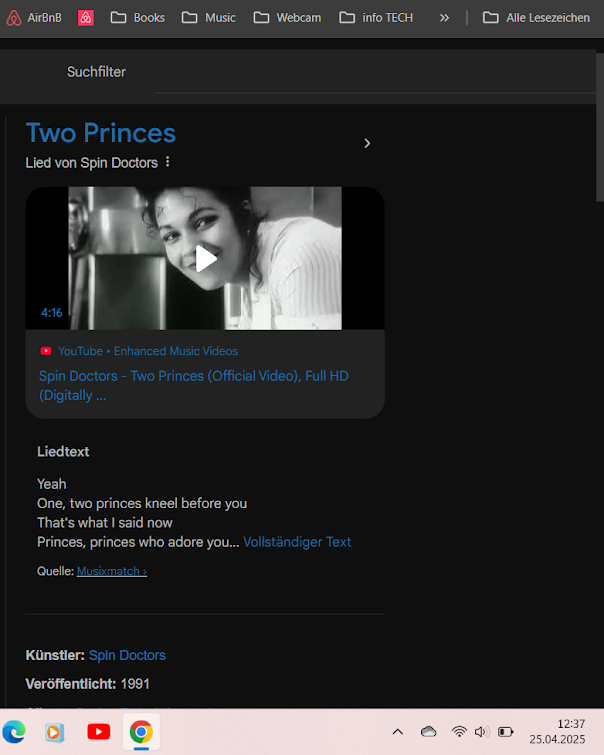Open the volume speaker tray icon
The height and width of the screenshot is (755, 604).
tap(481, 732)
